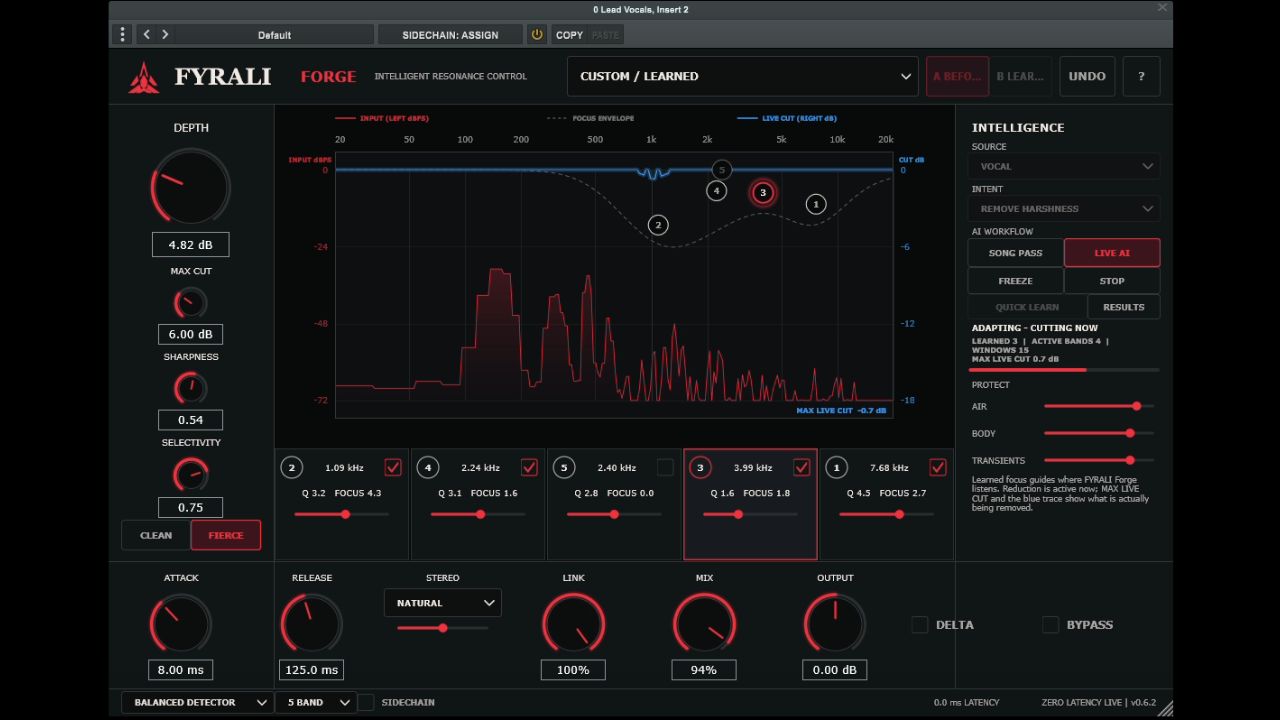Screen dimensions: 1280x720
Task: Switch to A/B slot A
Action: [x=957, y=76]
